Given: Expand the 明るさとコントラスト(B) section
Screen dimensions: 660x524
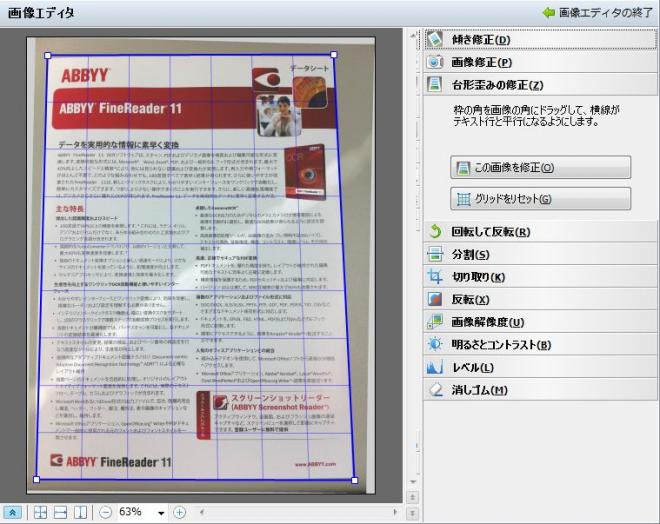Looking at the screenshot, I should click(x=540, y=345).
